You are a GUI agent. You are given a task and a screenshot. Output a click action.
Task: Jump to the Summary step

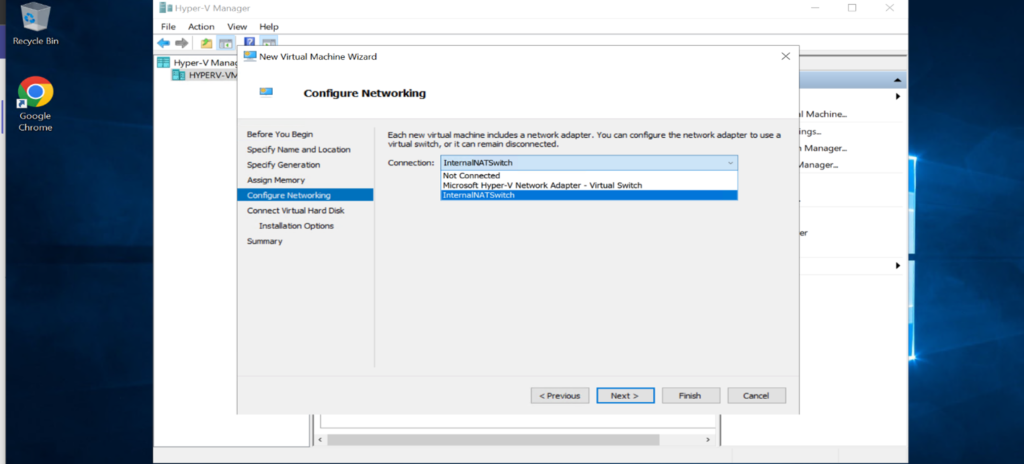264,241
